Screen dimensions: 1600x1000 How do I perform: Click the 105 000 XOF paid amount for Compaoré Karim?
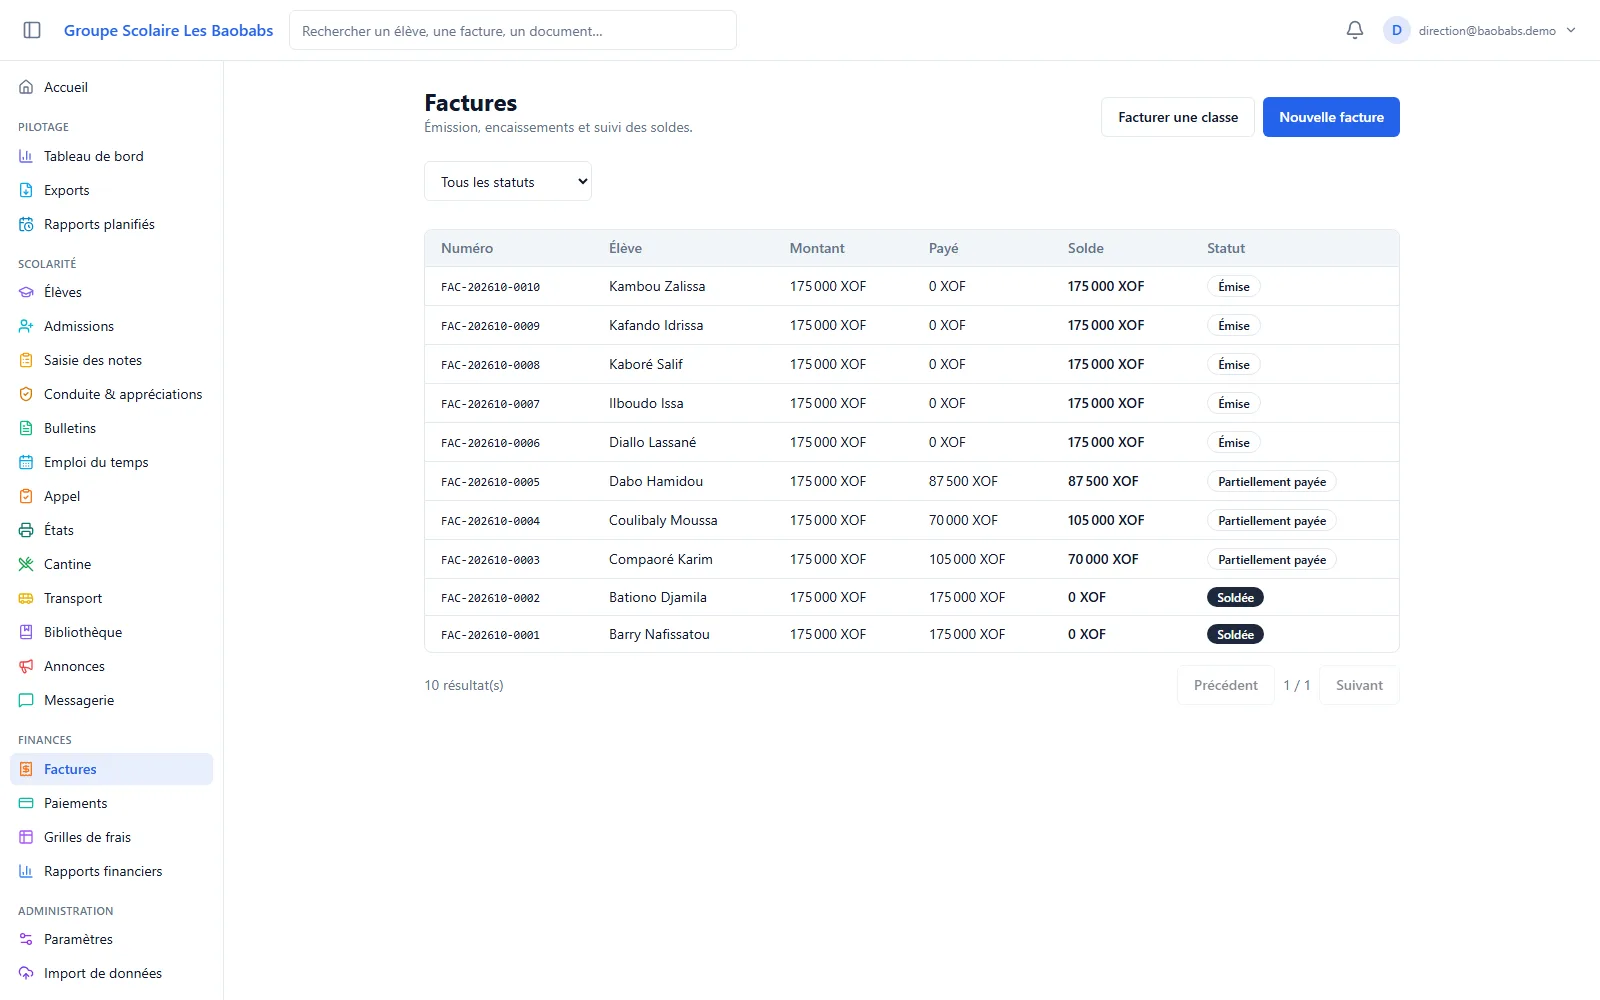tap(967, 559)
